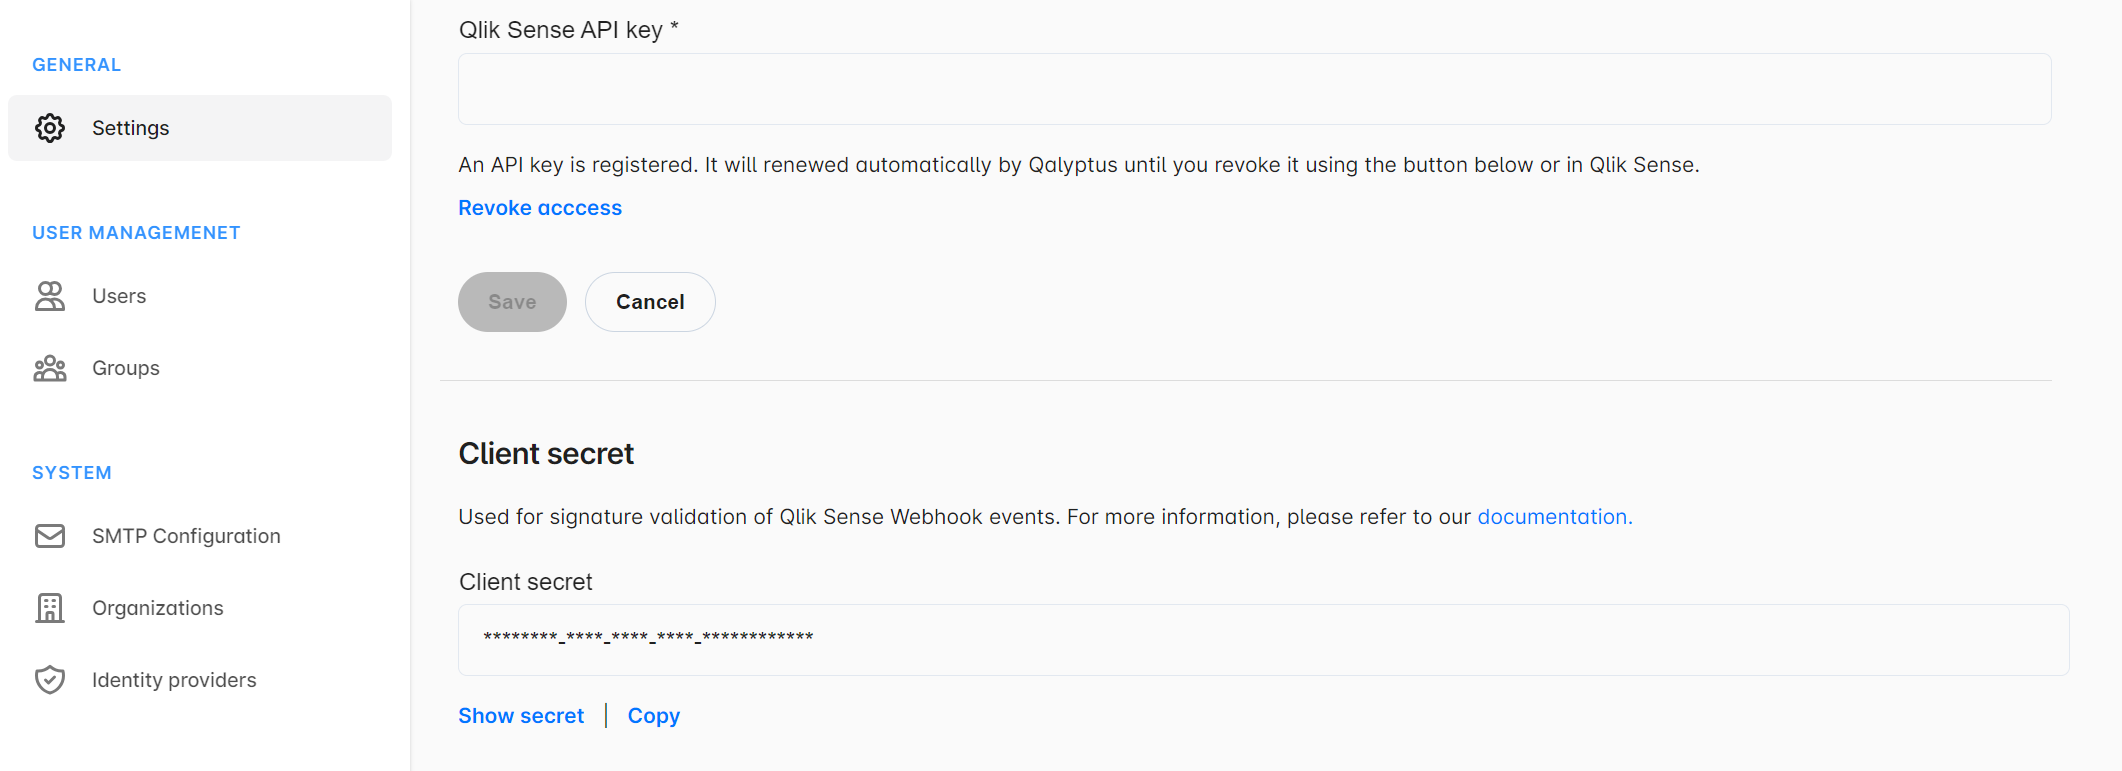
Task: Navigate to Identity providers section
Action: click(173, 679)
